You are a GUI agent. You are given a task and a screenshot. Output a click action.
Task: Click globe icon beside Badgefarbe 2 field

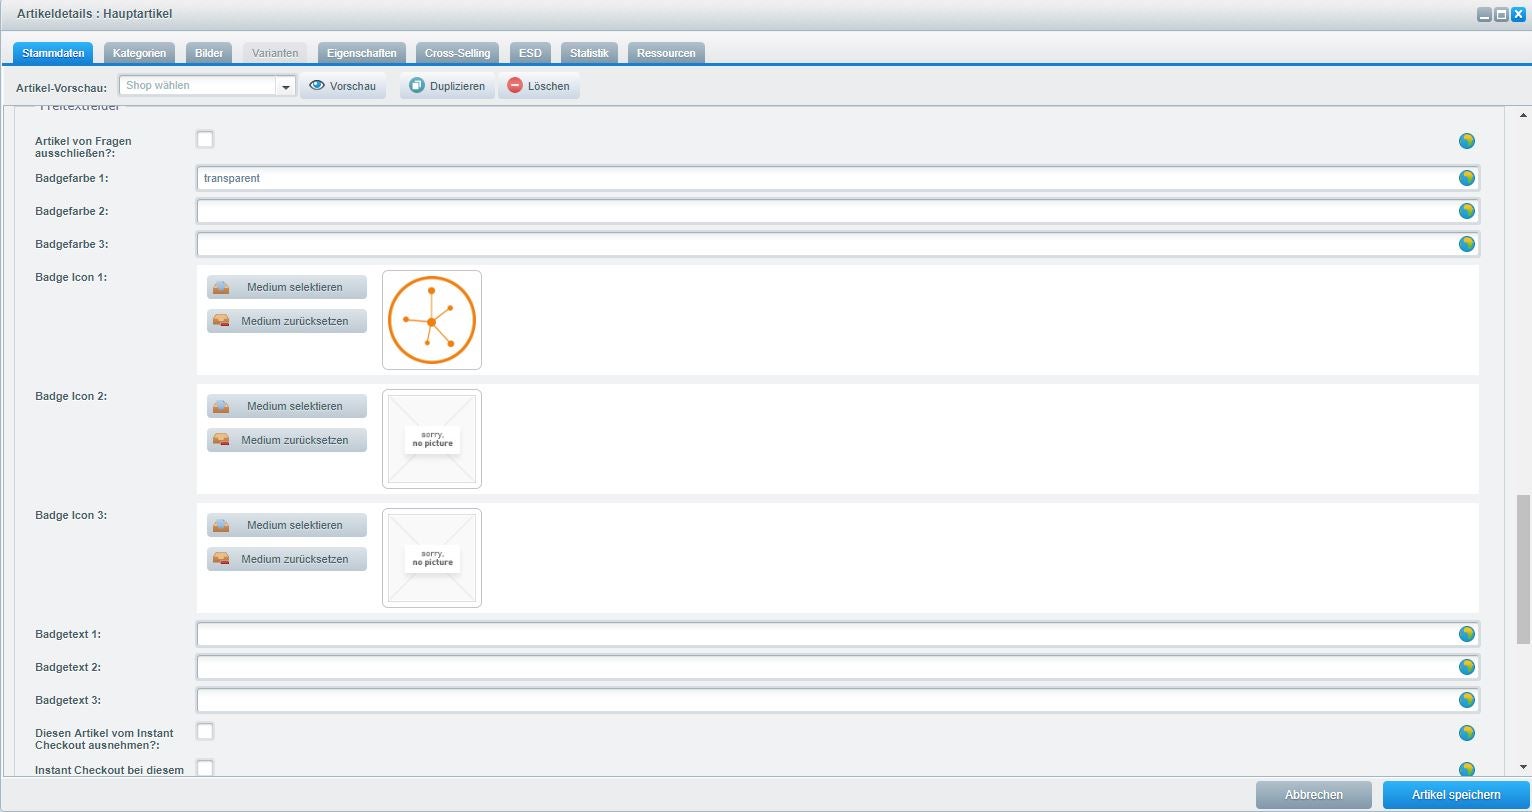pos(1466,211)
